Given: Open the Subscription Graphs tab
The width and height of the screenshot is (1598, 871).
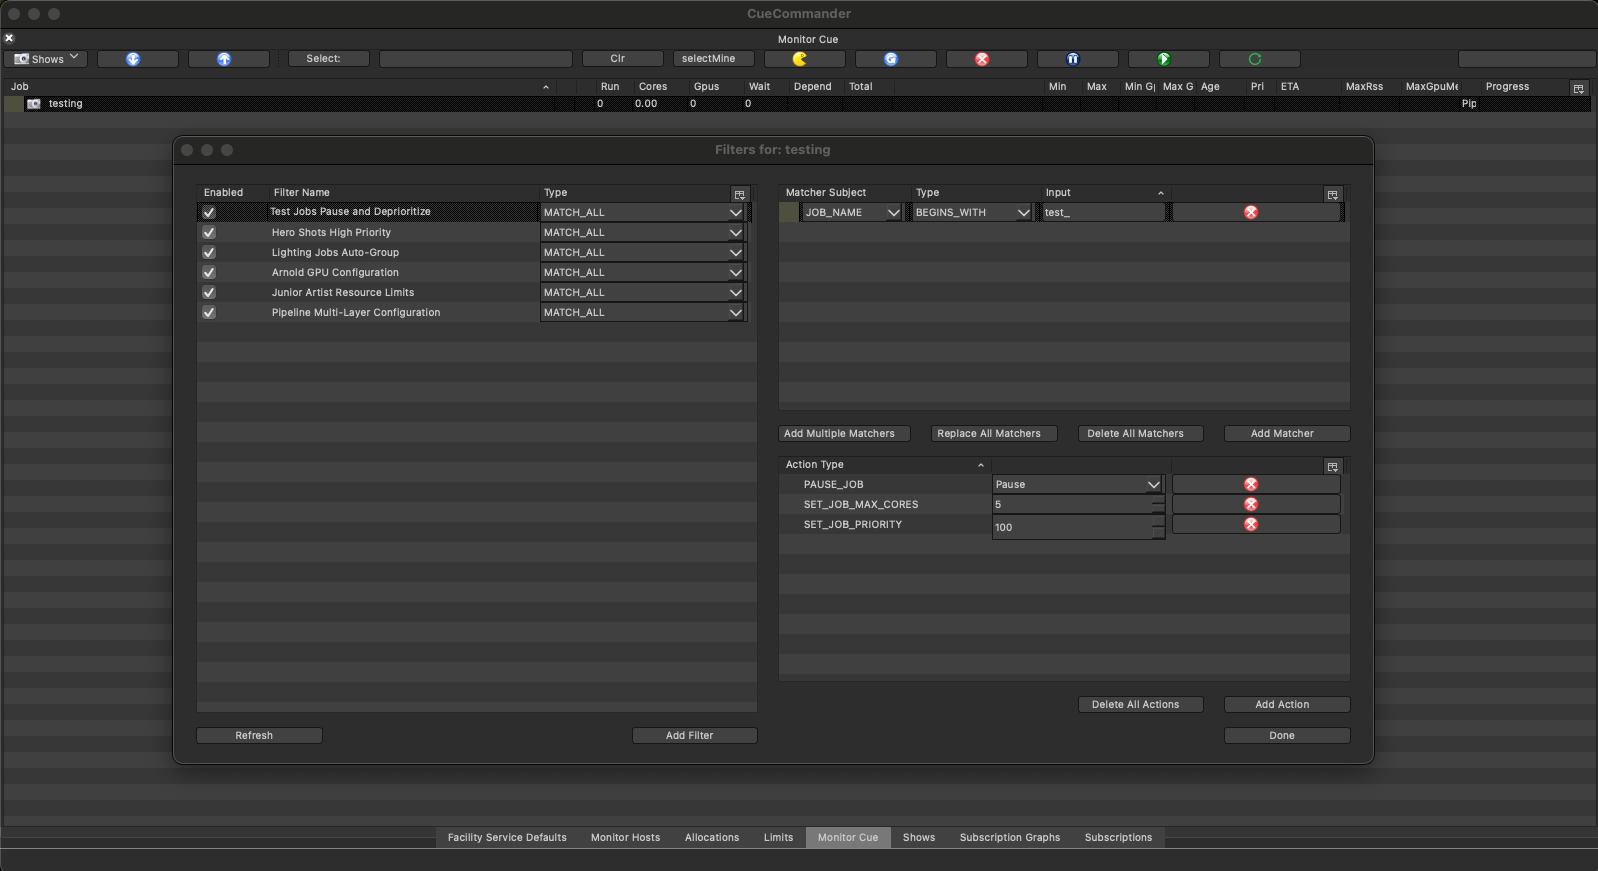Looking at the screenshot, I should tap(1009, 837).
